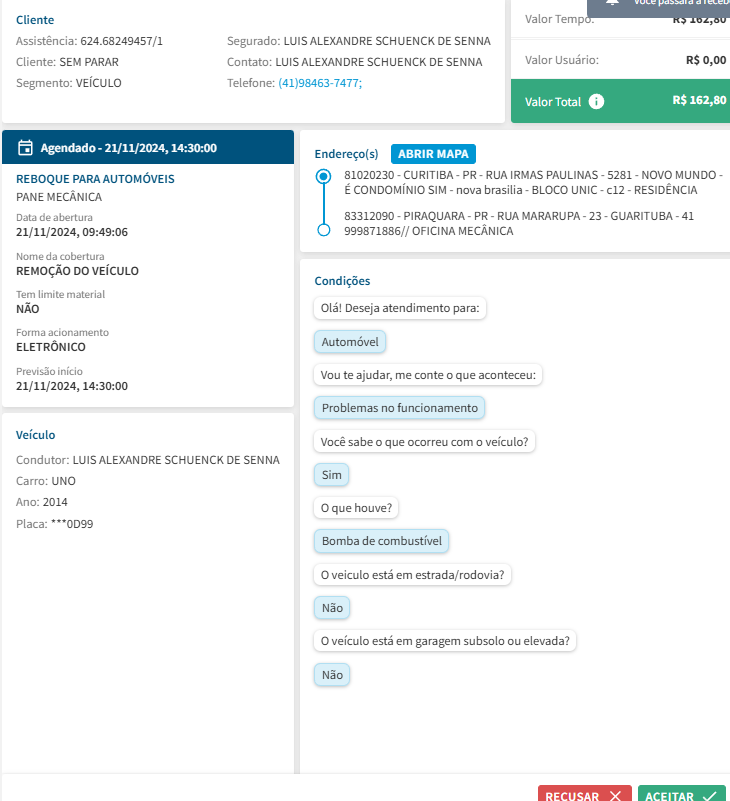The height and width of the screenshot is (801, 730).
Task: Accept the service with the ACEITAR button
Action: (x=681, y=795)
